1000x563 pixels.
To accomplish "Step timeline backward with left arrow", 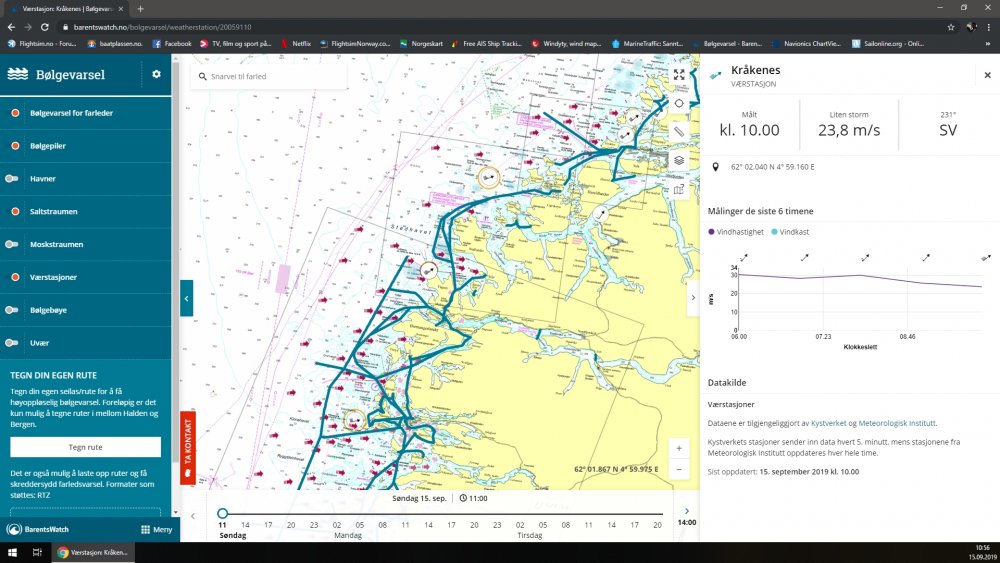I will pyautogui.click(x=193, y=516).
